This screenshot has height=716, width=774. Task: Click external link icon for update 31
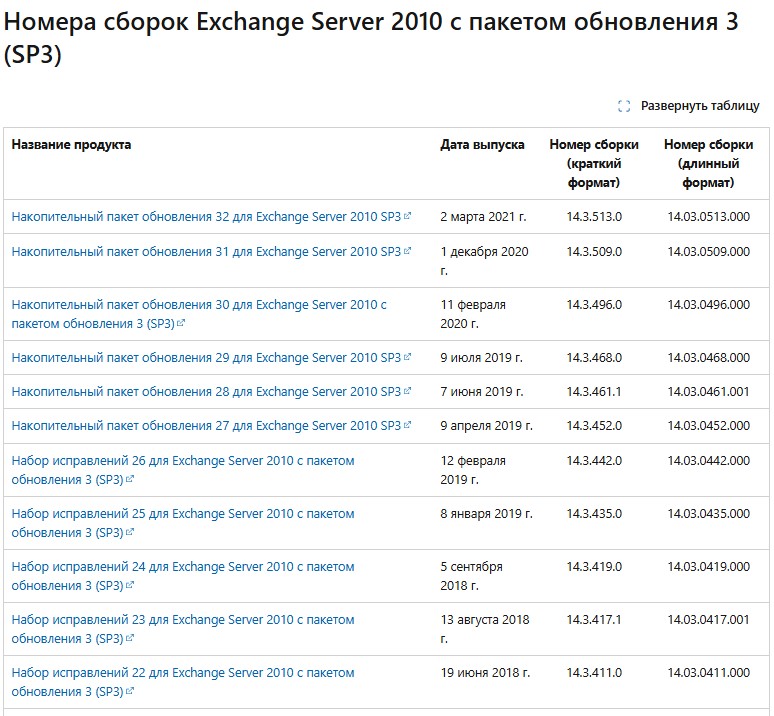[408, 252]
